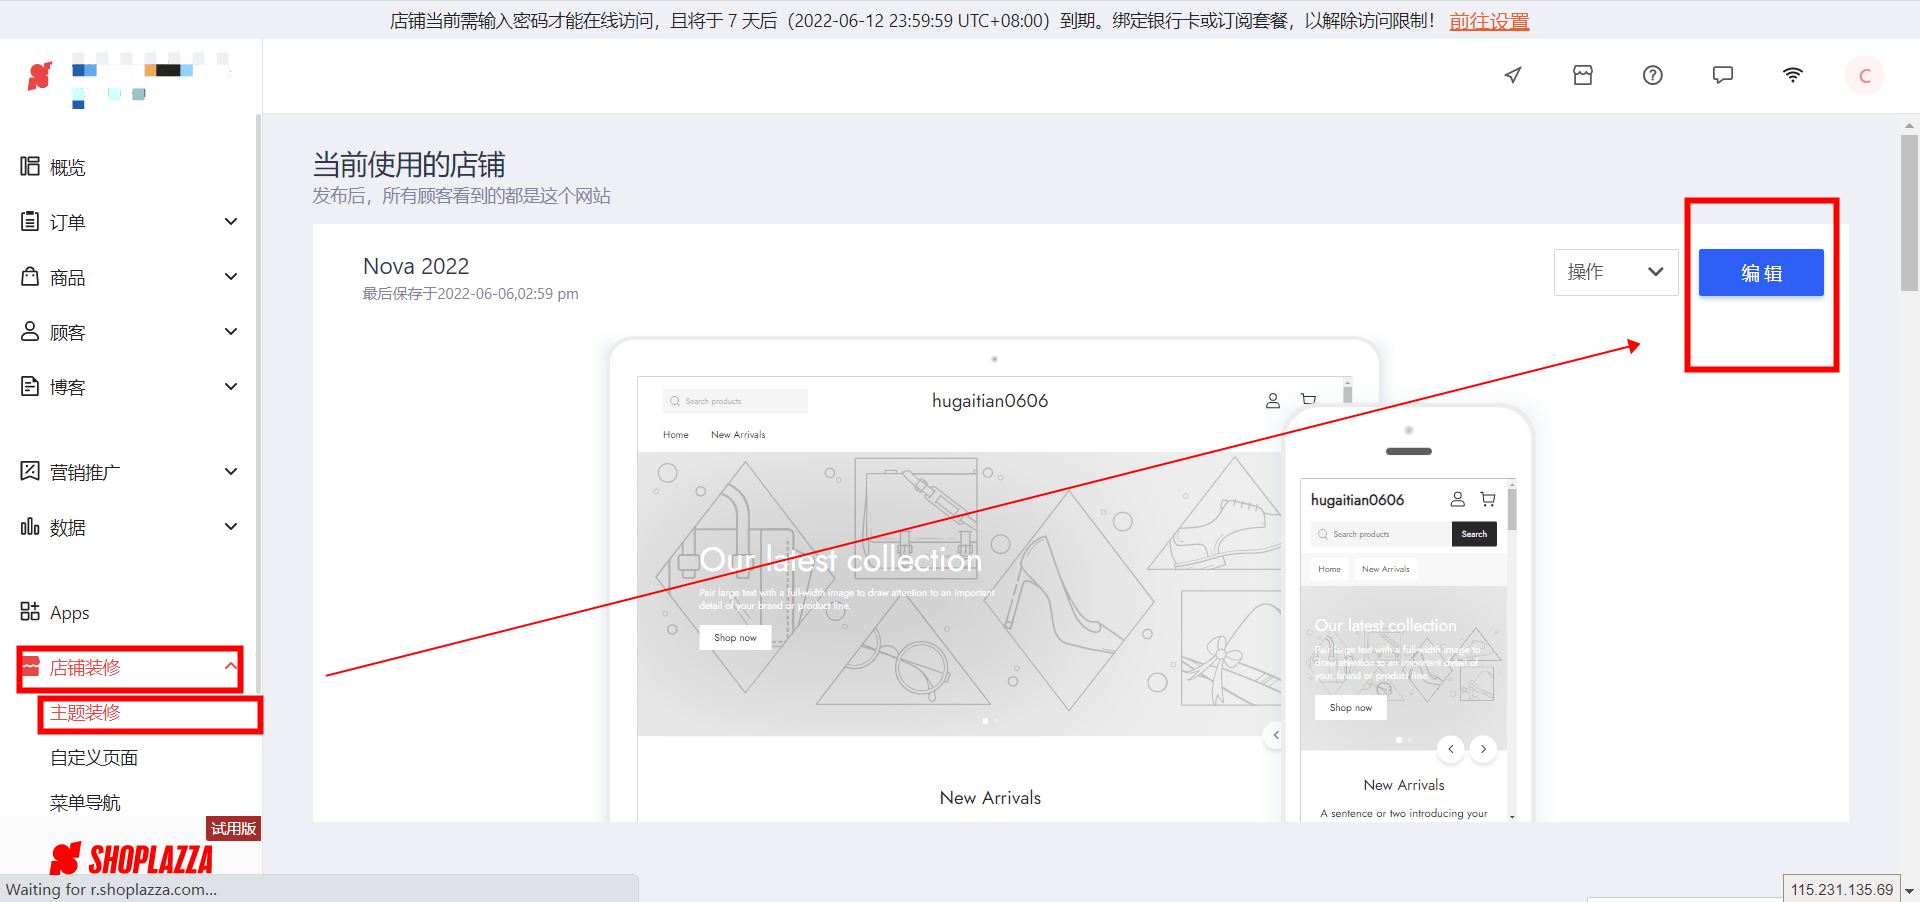Select 自定义页面 submenu item

point(94,757)
